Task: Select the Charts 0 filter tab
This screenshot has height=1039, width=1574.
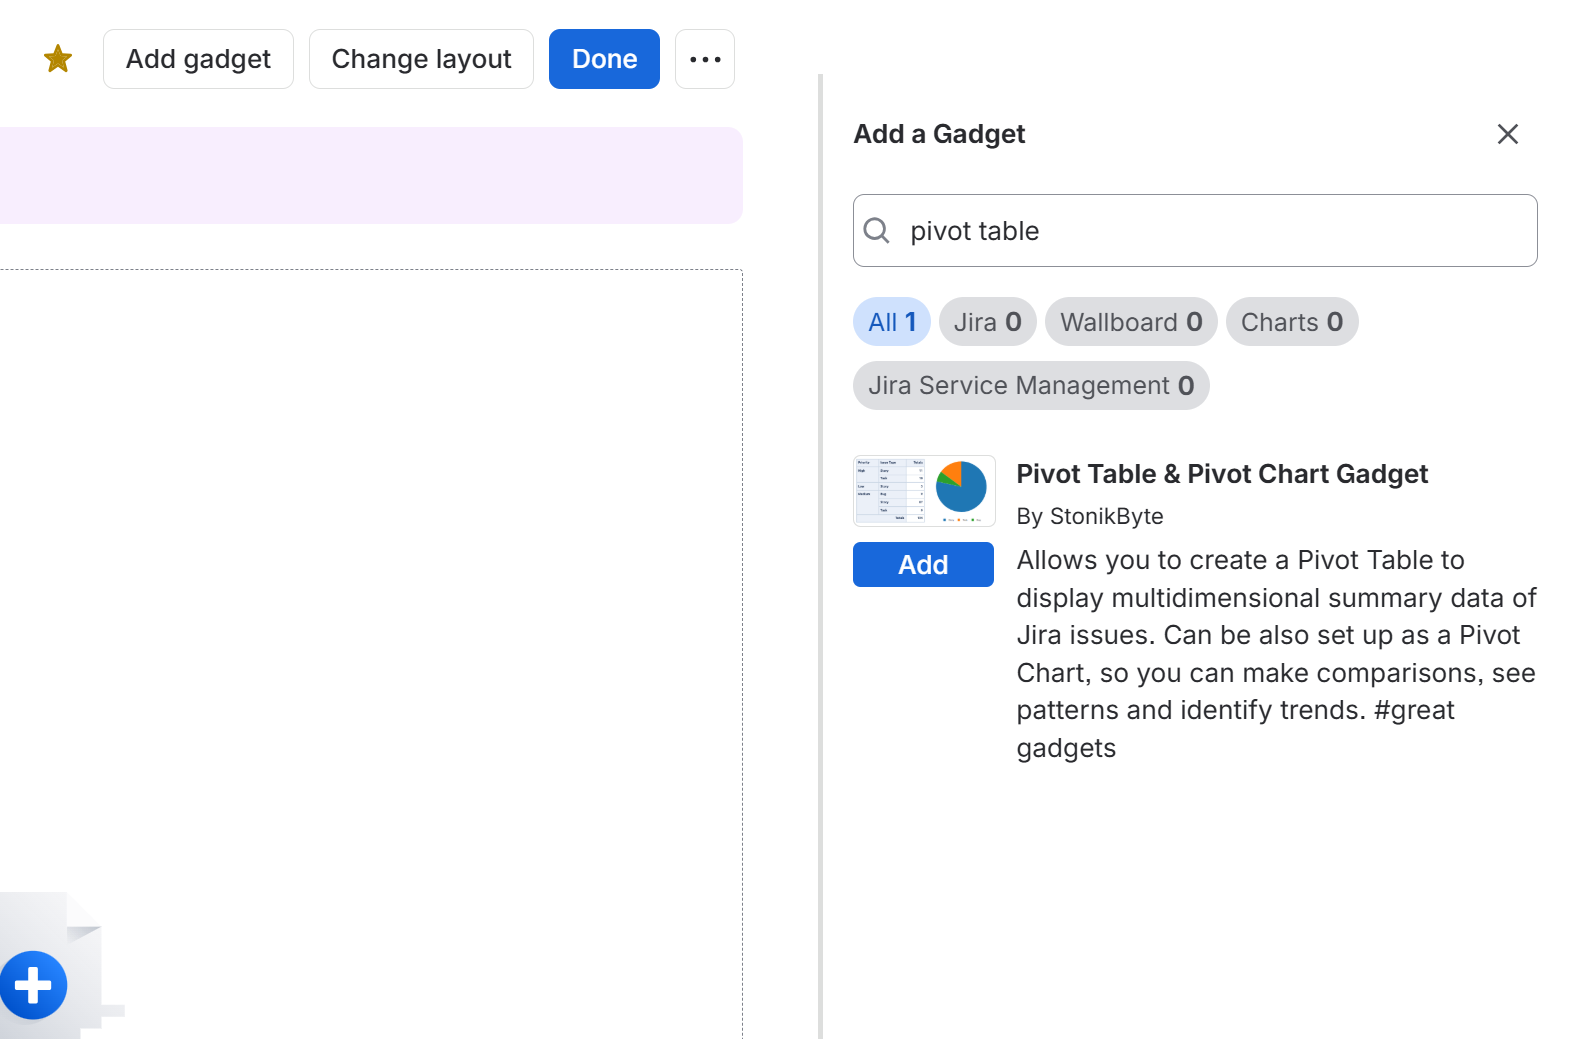Action: 1292,322
